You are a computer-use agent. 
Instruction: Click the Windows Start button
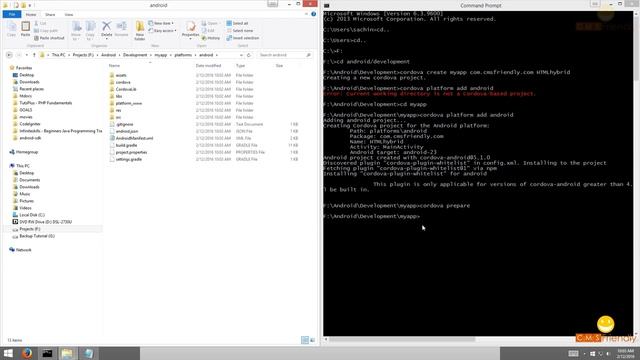coord(8,353)
